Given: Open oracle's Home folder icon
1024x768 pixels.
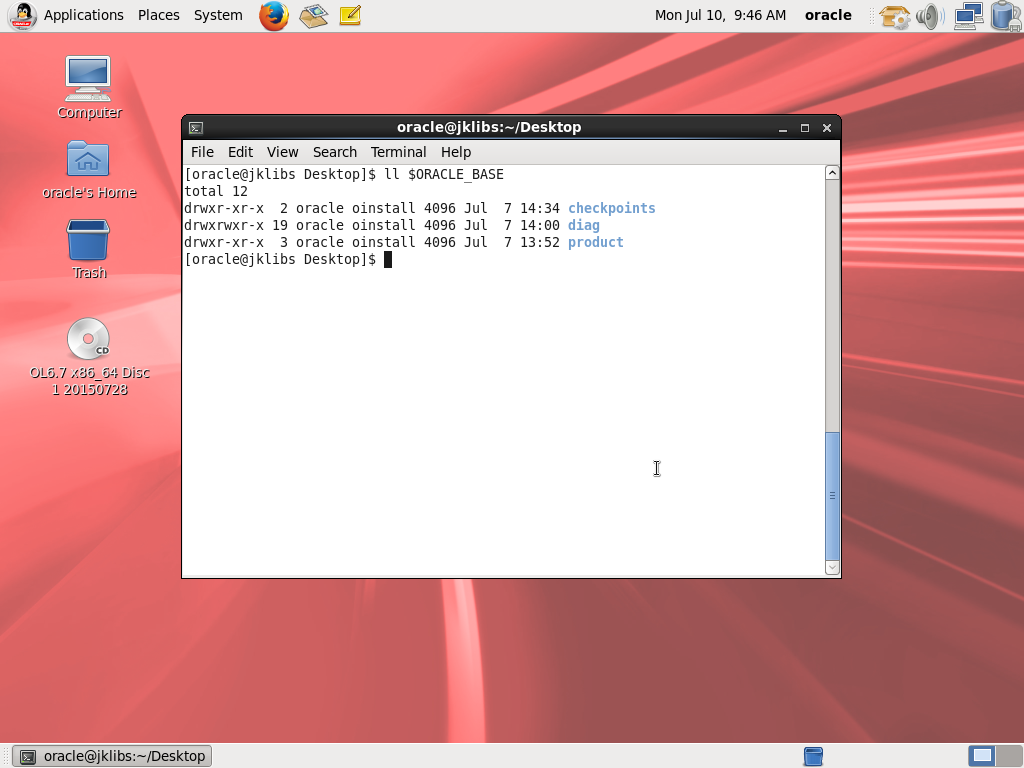Looking at the screenshot, I should 88,159.
